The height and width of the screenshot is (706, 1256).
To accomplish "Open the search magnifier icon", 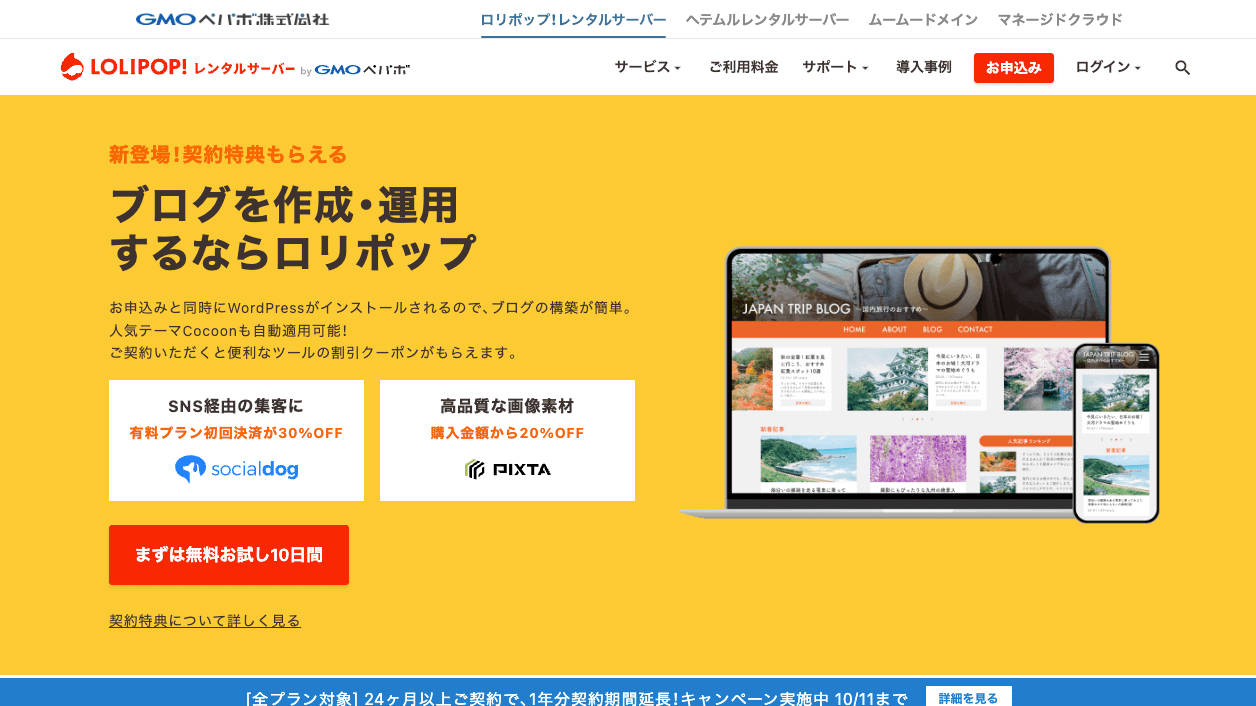I will [1182, 68].
